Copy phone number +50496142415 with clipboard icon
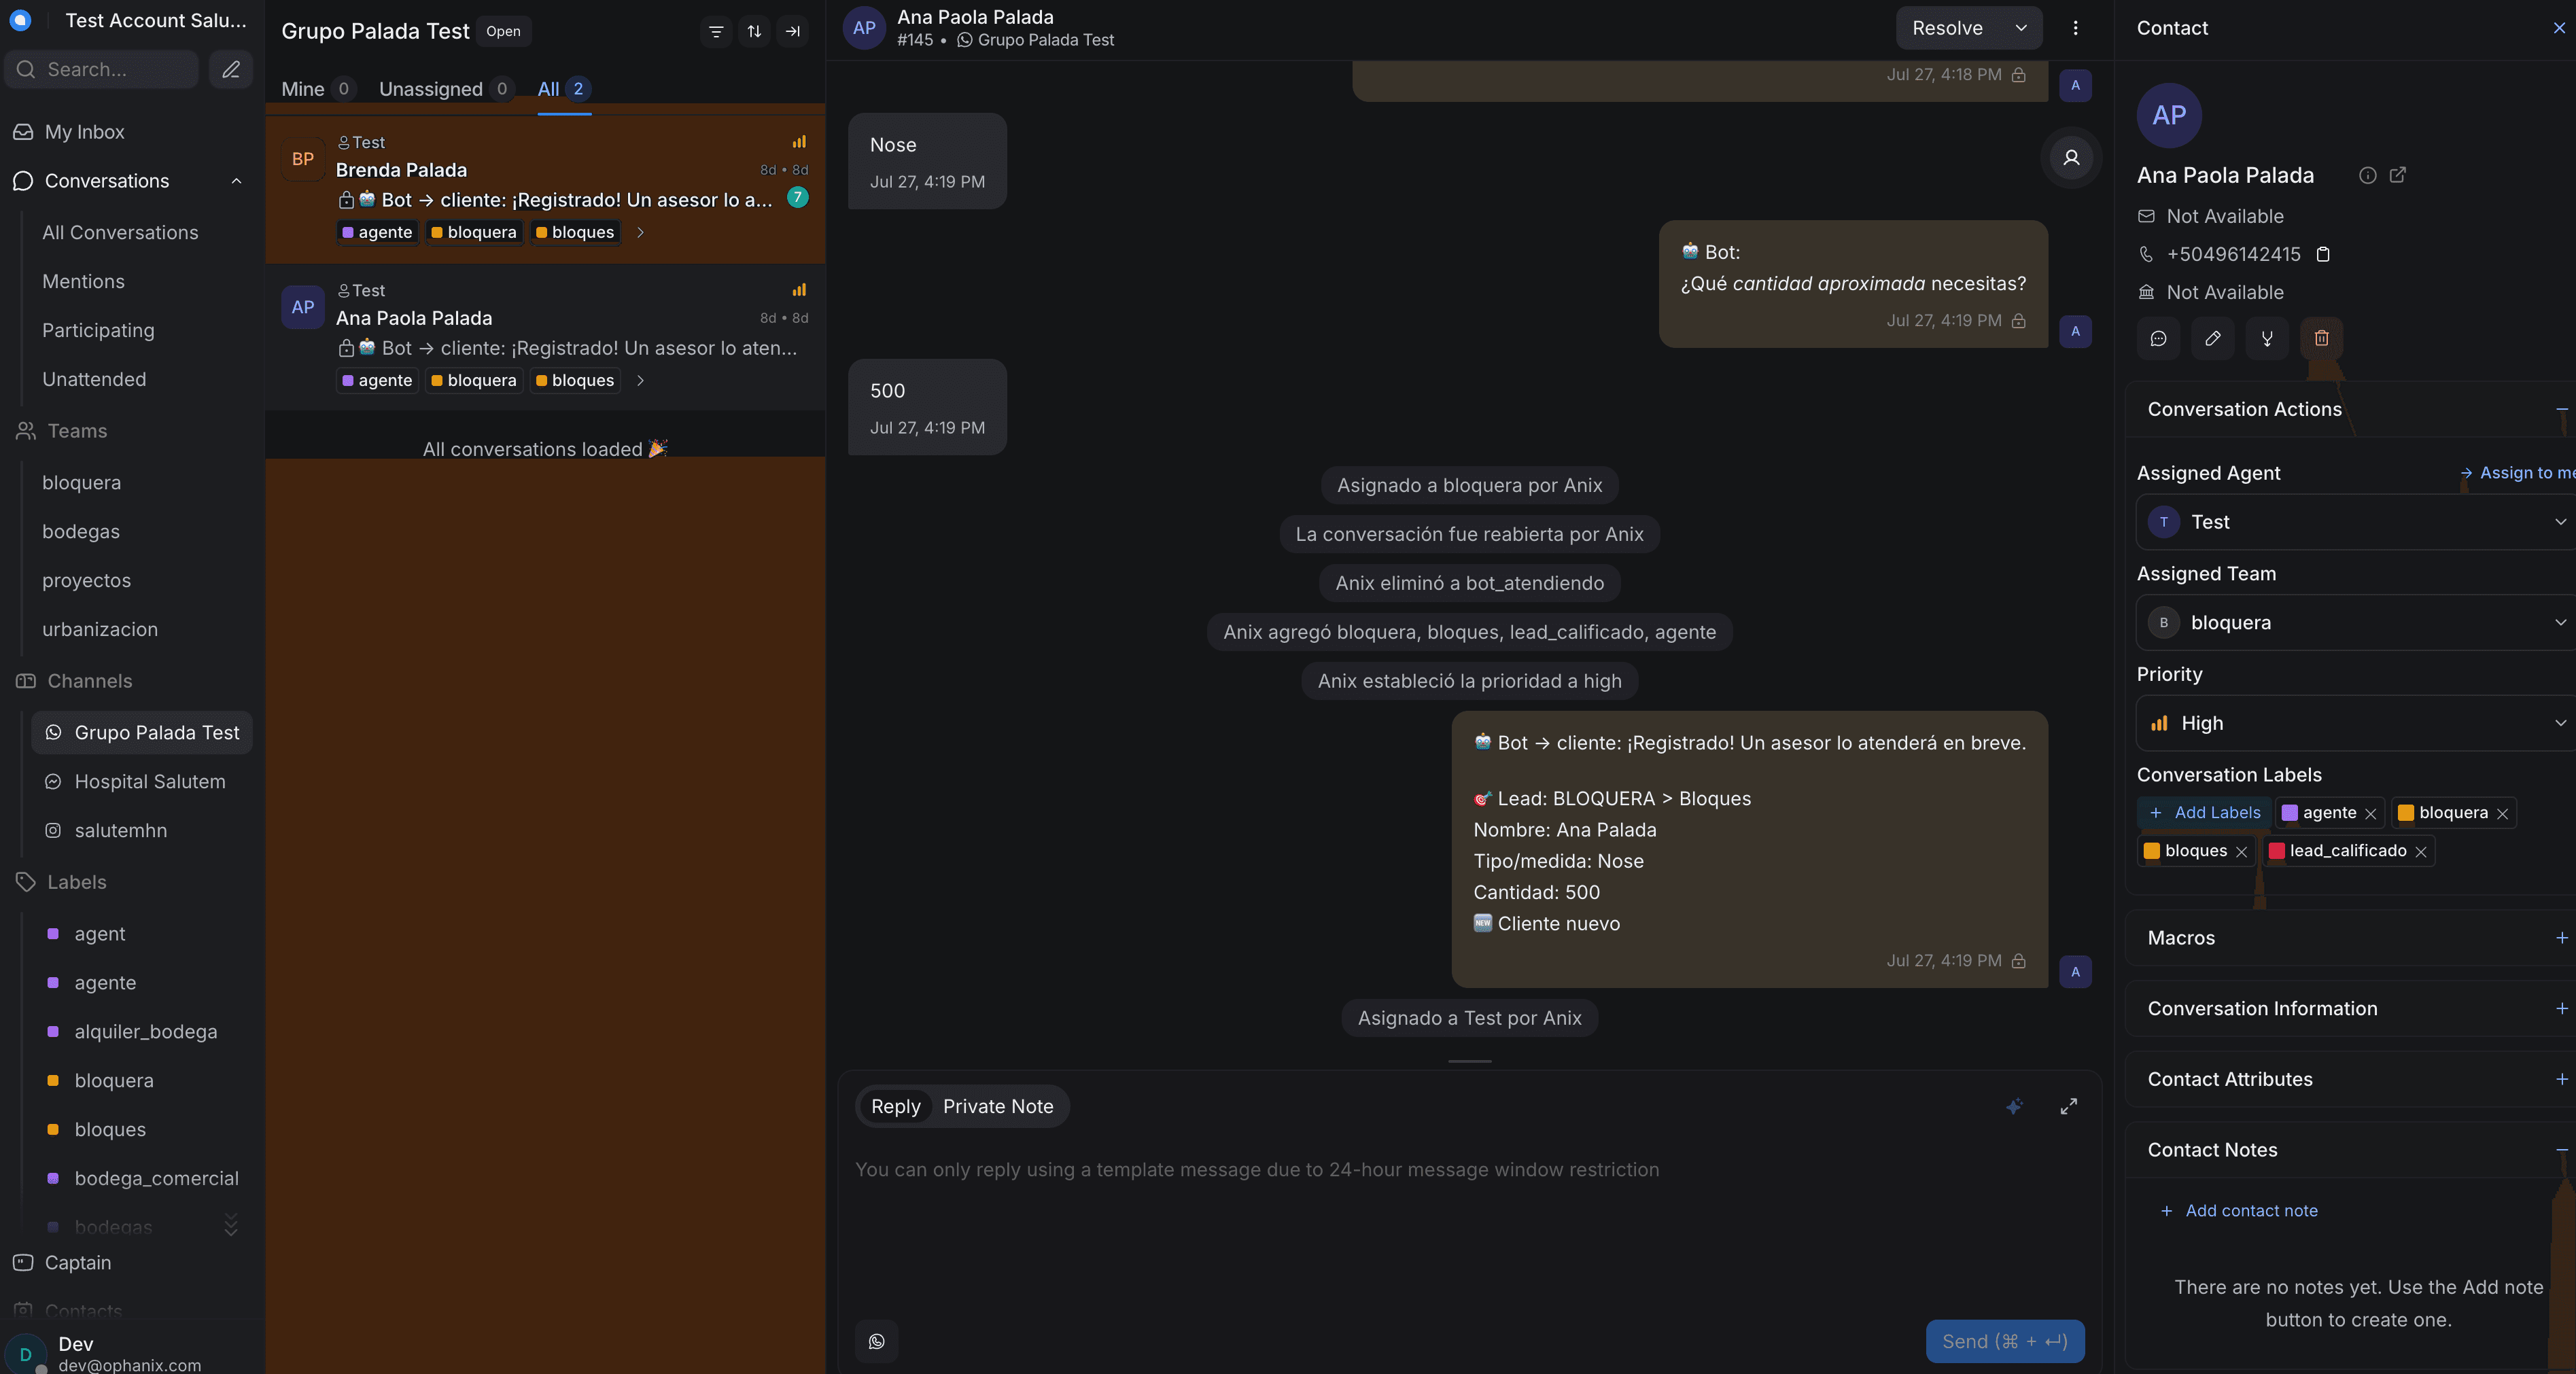This screenshot has width=2576, height=1374. click(x=2323, y=254)
